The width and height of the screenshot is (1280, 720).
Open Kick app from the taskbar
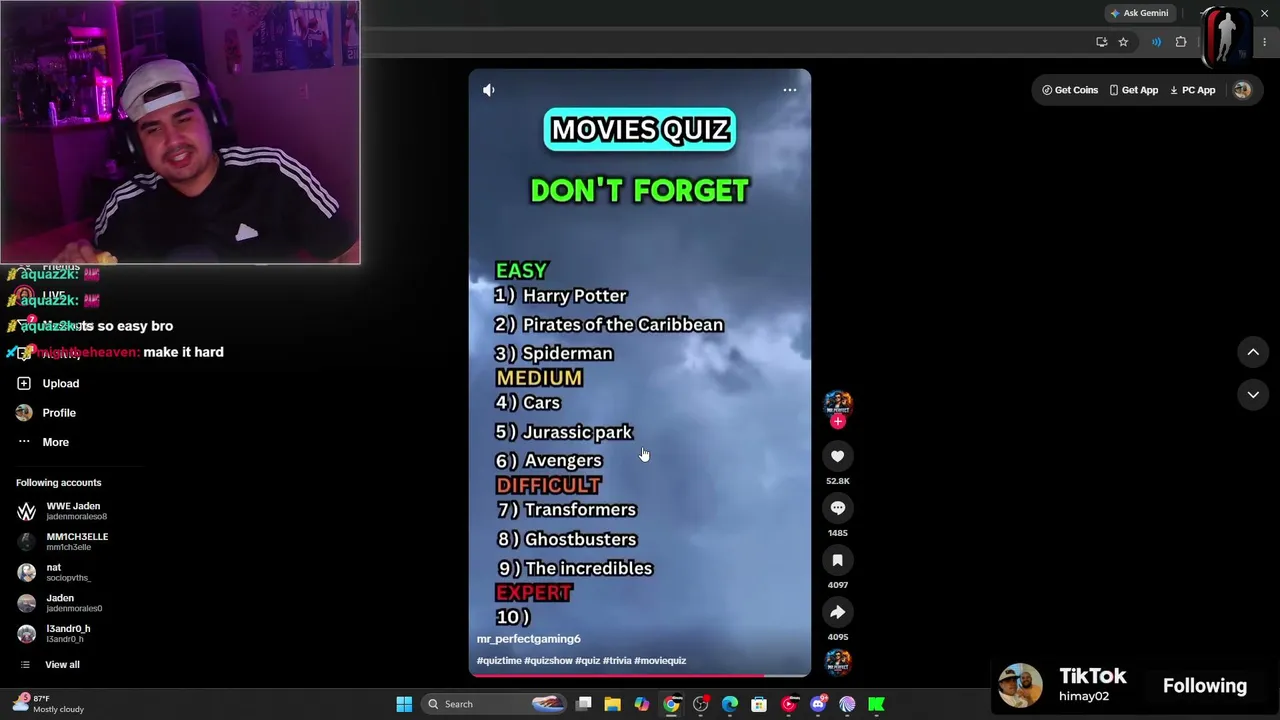click(x=877, y=704)
